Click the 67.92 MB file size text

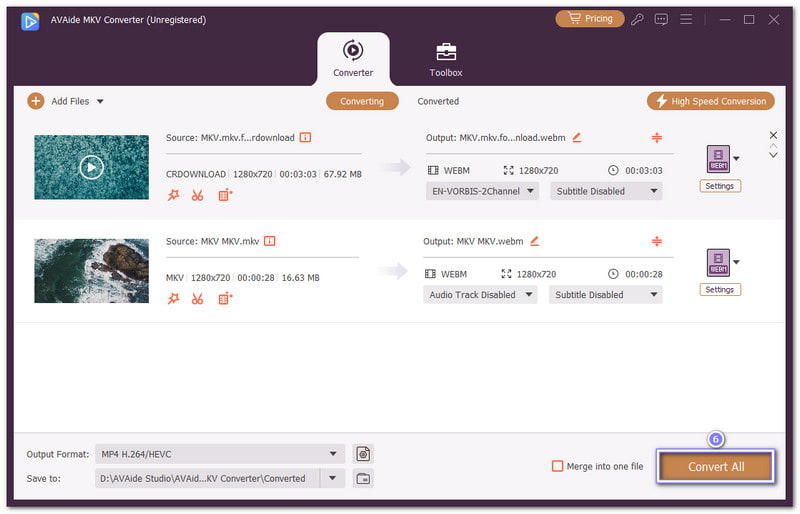(342, 174)
